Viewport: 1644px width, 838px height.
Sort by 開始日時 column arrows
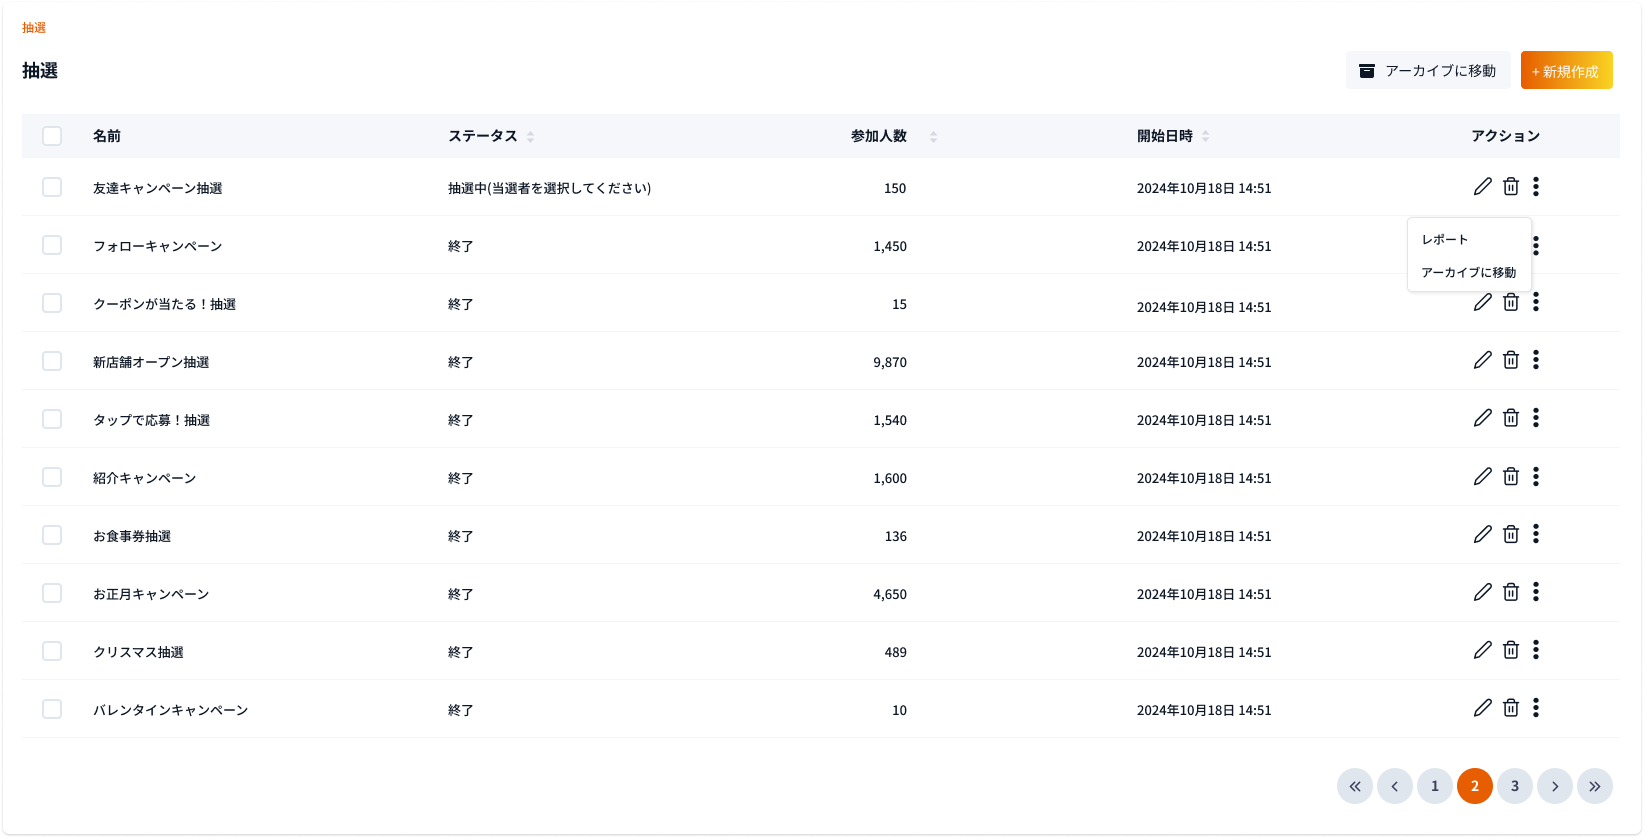click(1205, 137)
